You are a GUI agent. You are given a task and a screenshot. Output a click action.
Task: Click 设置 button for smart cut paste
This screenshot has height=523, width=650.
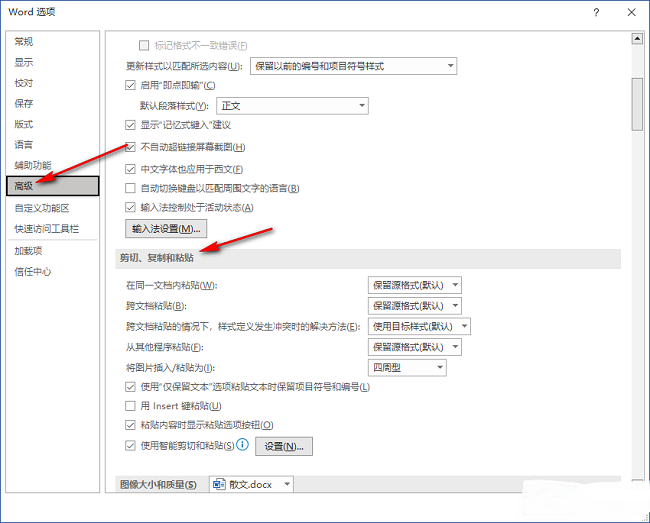(284, 446)
